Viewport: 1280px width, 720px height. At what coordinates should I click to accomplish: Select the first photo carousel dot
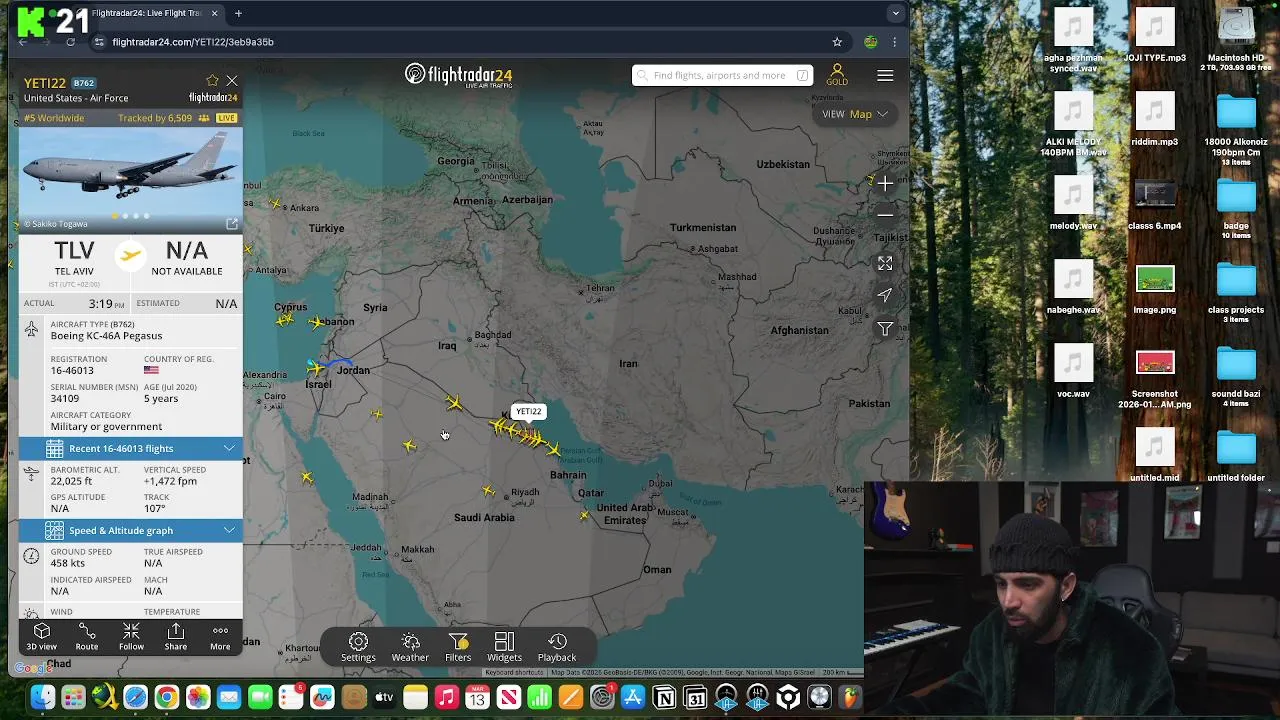[x=114, y=216]
